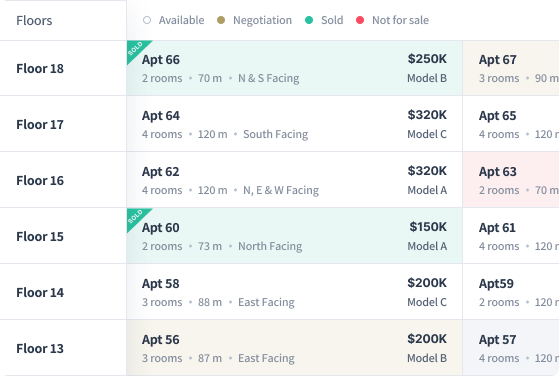Click the $250K price on Apt 66
This screenshot has width=559, height=376.
pyautogui.click(x=427, y=59)
